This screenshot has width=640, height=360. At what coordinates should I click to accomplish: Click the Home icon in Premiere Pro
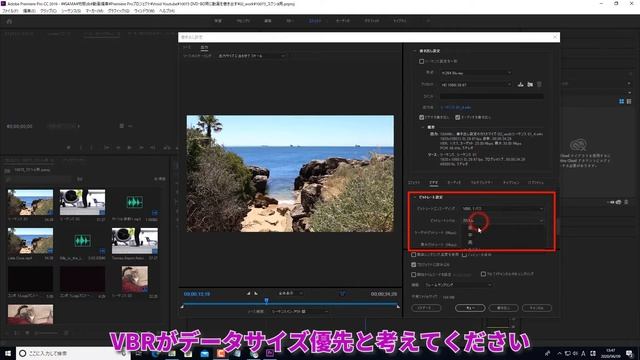click(x=9, y=21)
